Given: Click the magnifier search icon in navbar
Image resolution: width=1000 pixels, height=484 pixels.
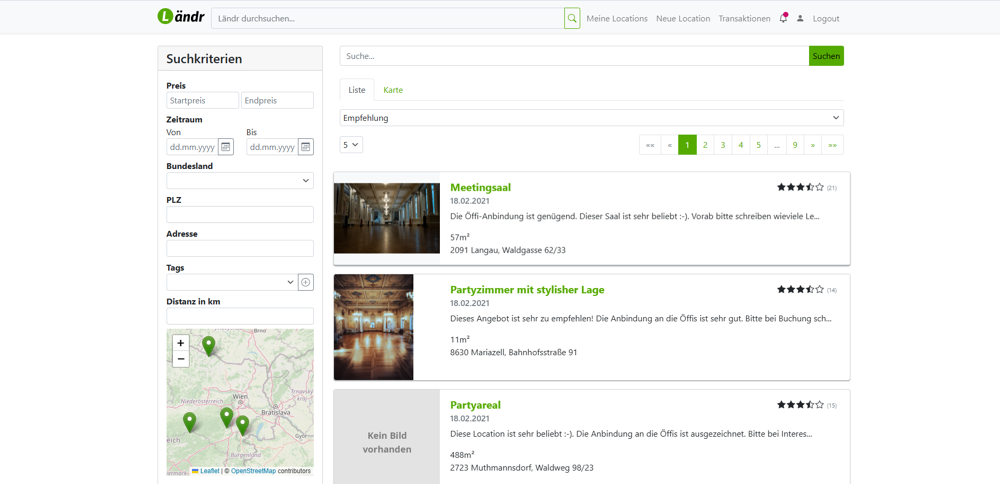Looking at the screenshot, I should coord(572,18).
